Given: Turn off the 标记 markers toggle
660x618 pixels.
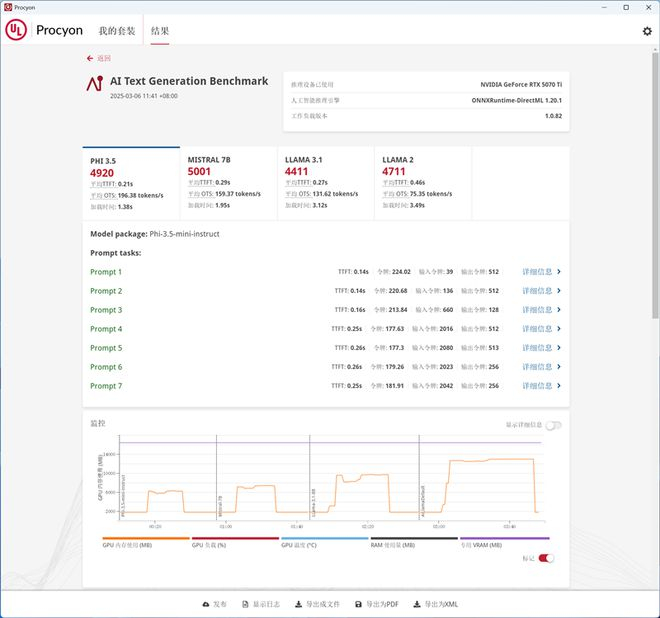Looking at the screenshot, I should click(546, 558).
